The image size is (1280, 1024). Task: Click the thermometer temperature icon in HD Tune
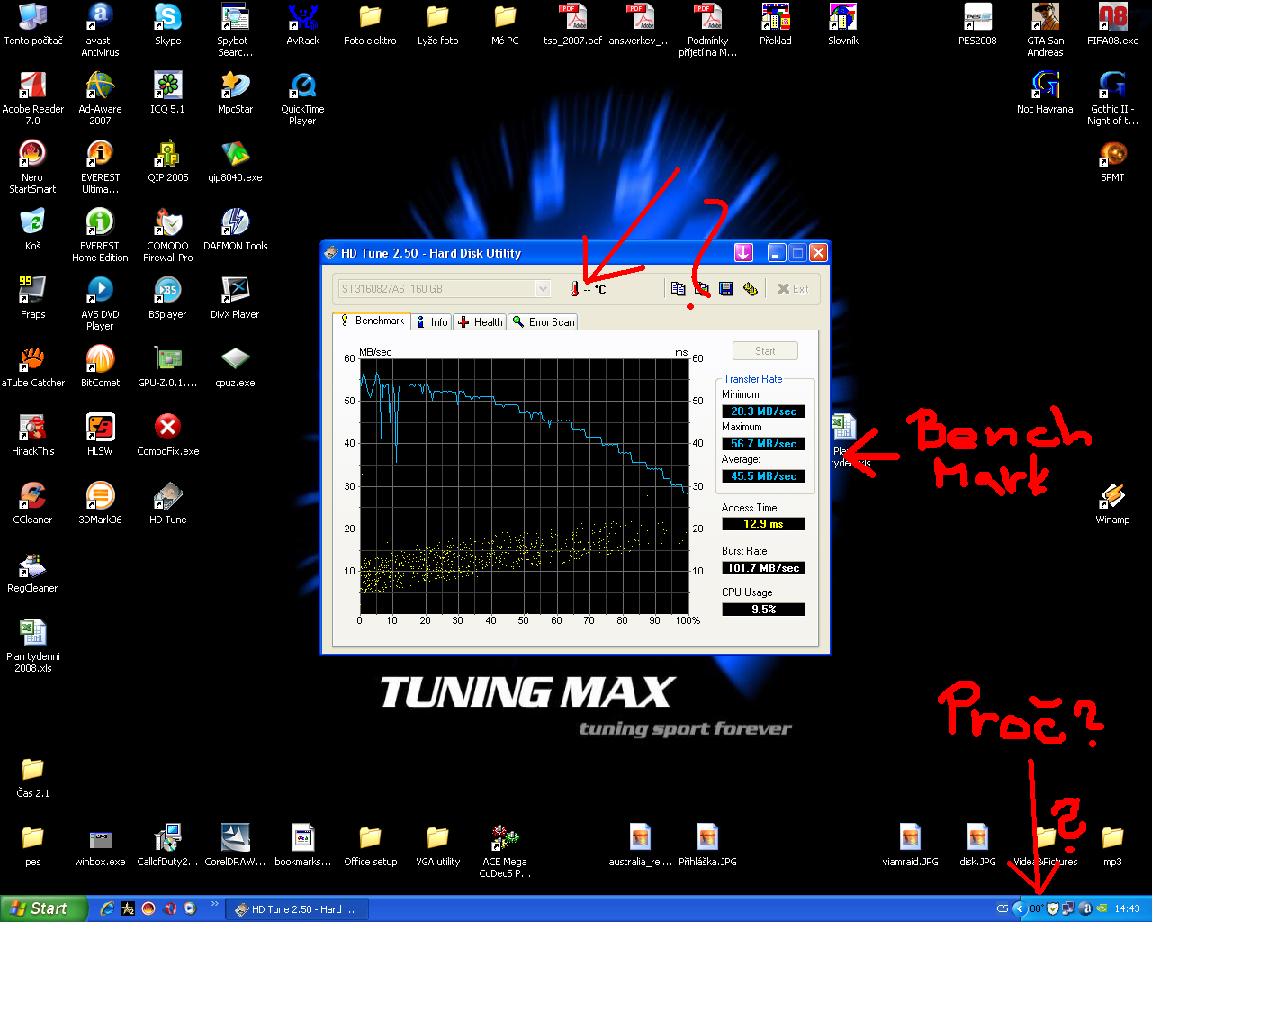tap(575, 289)
